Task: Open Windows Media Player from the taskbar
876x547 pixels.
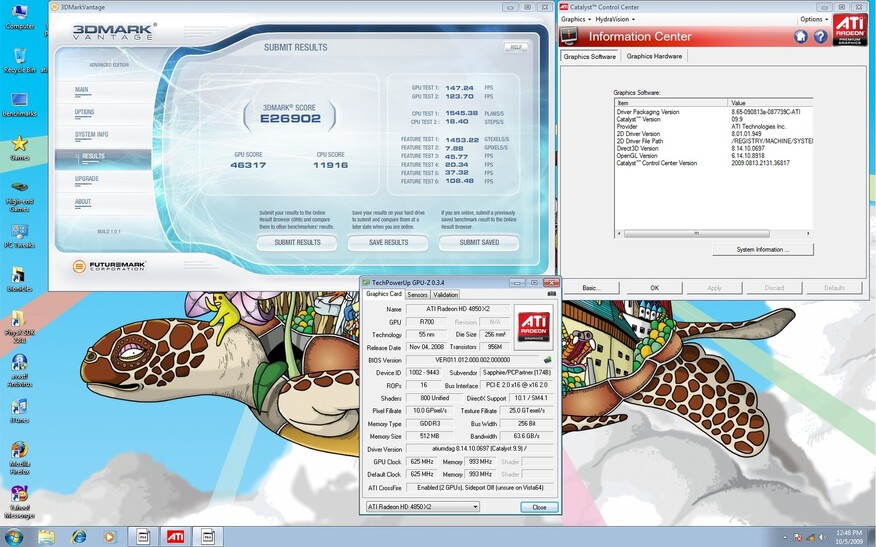Action: 110,537
